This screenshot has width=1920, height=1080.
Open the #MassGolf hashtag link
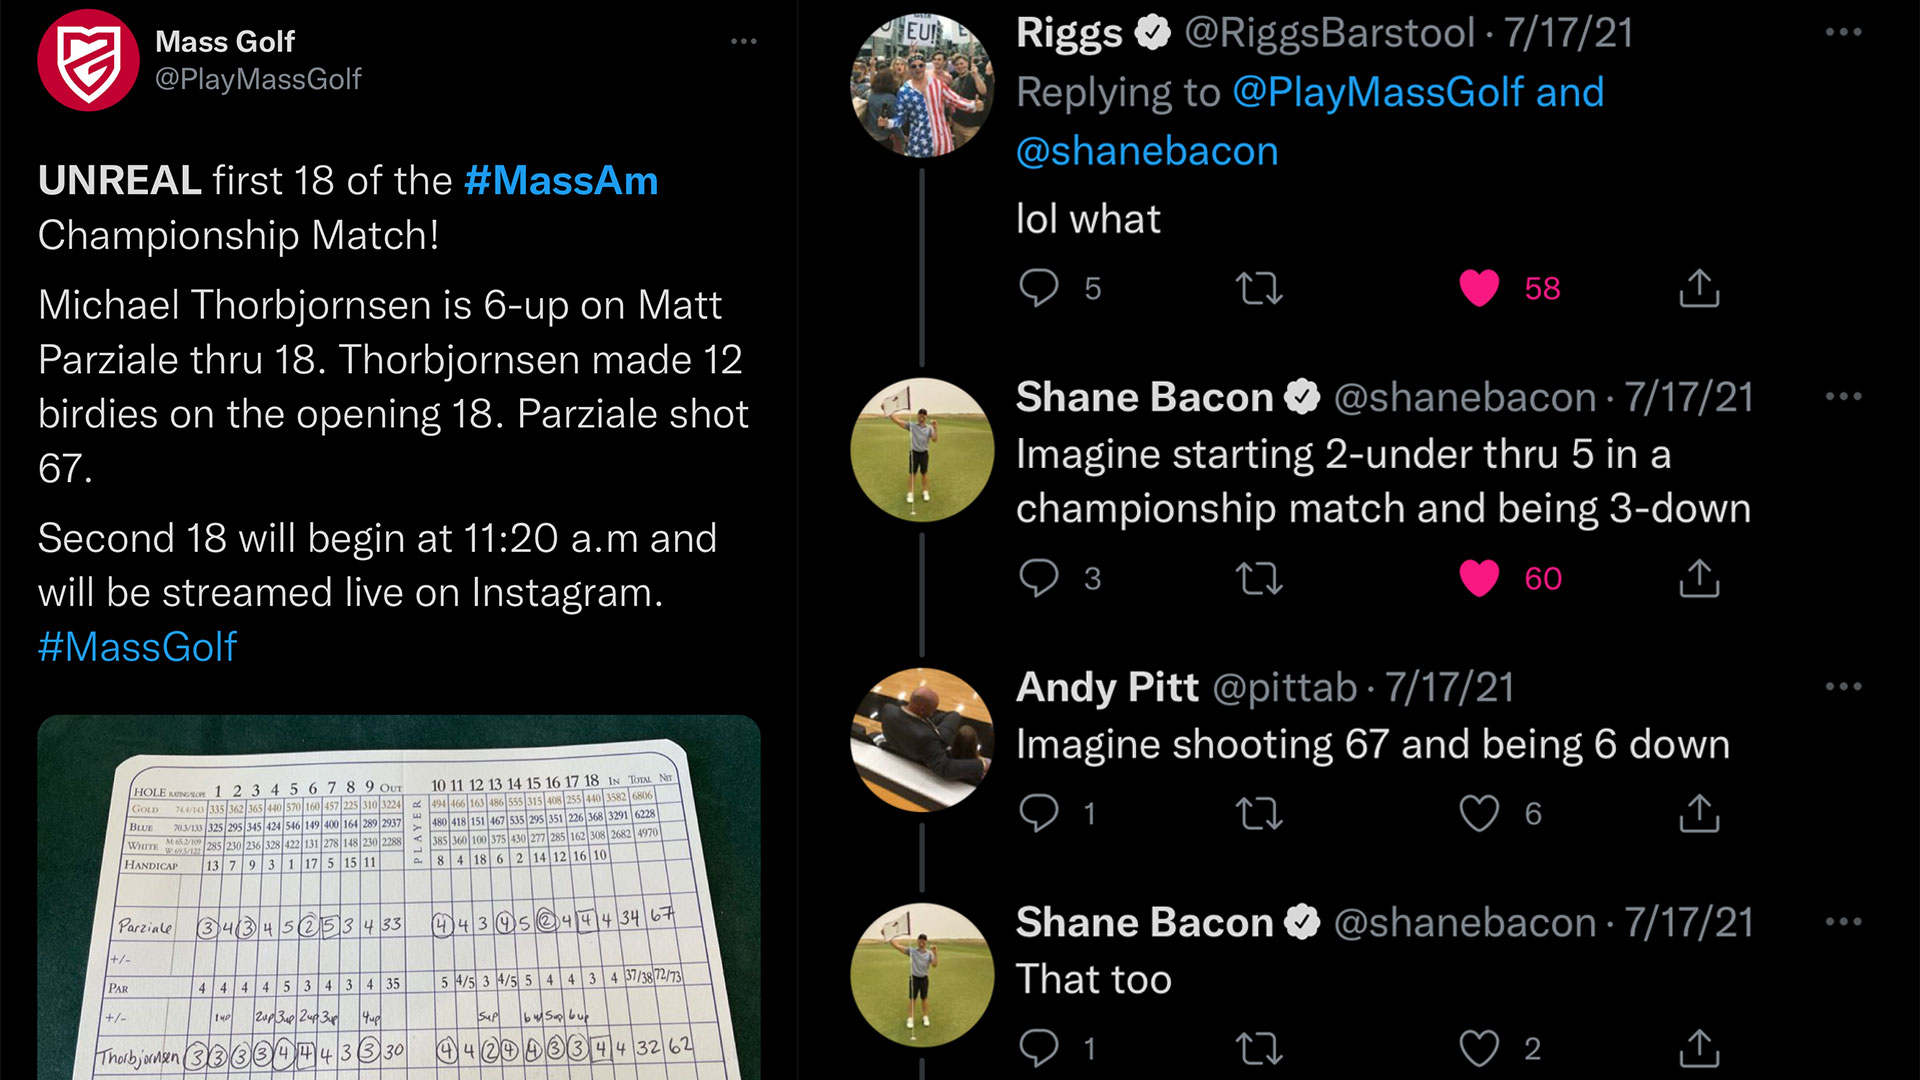[137, 647]
